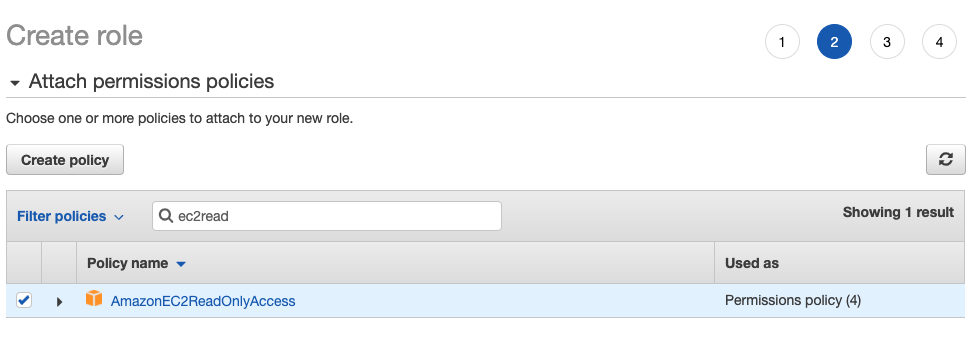Open the AmazonEC2ReadOnlyAccess policy link

tap(203, 301)
